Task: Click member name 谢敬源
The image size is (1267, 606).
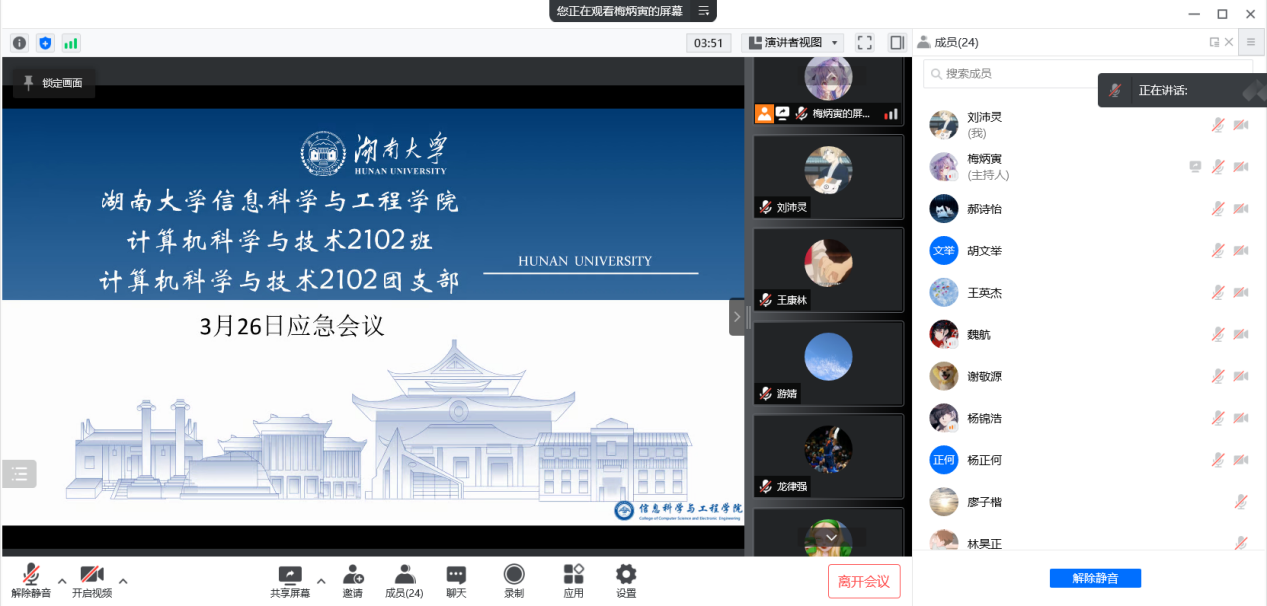Action: tap(984, 376)
